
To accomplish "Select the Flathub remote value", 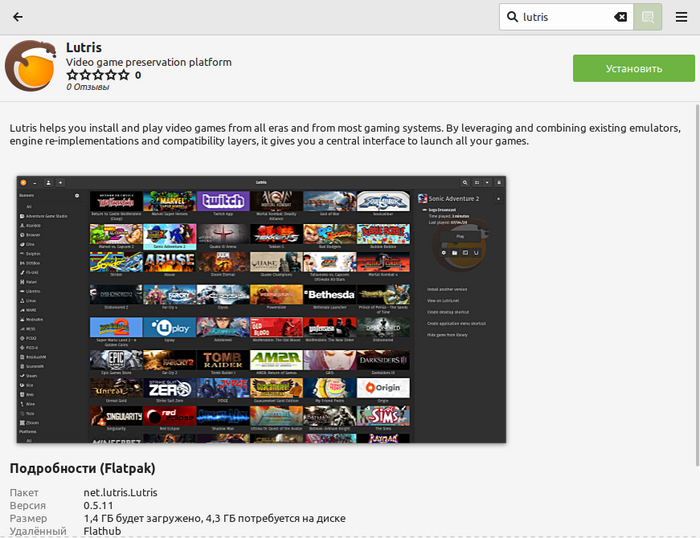I will tap(102, 531).
